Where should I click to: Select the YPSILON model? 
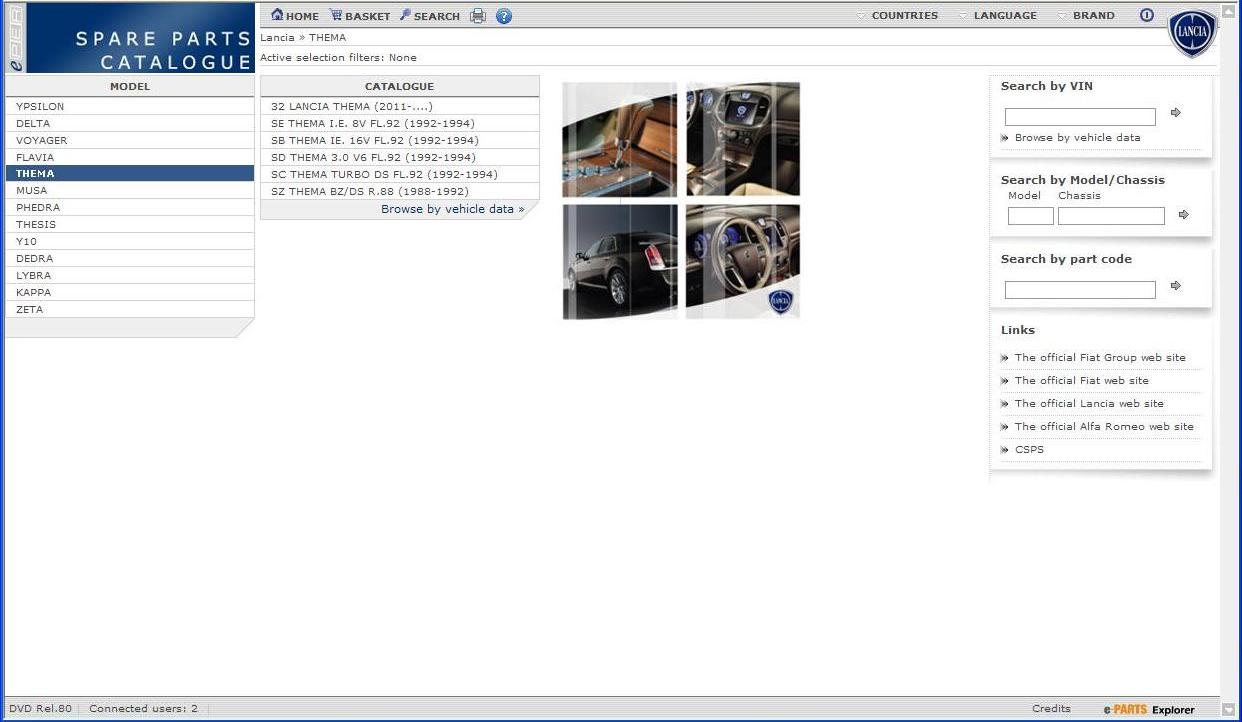130,106
